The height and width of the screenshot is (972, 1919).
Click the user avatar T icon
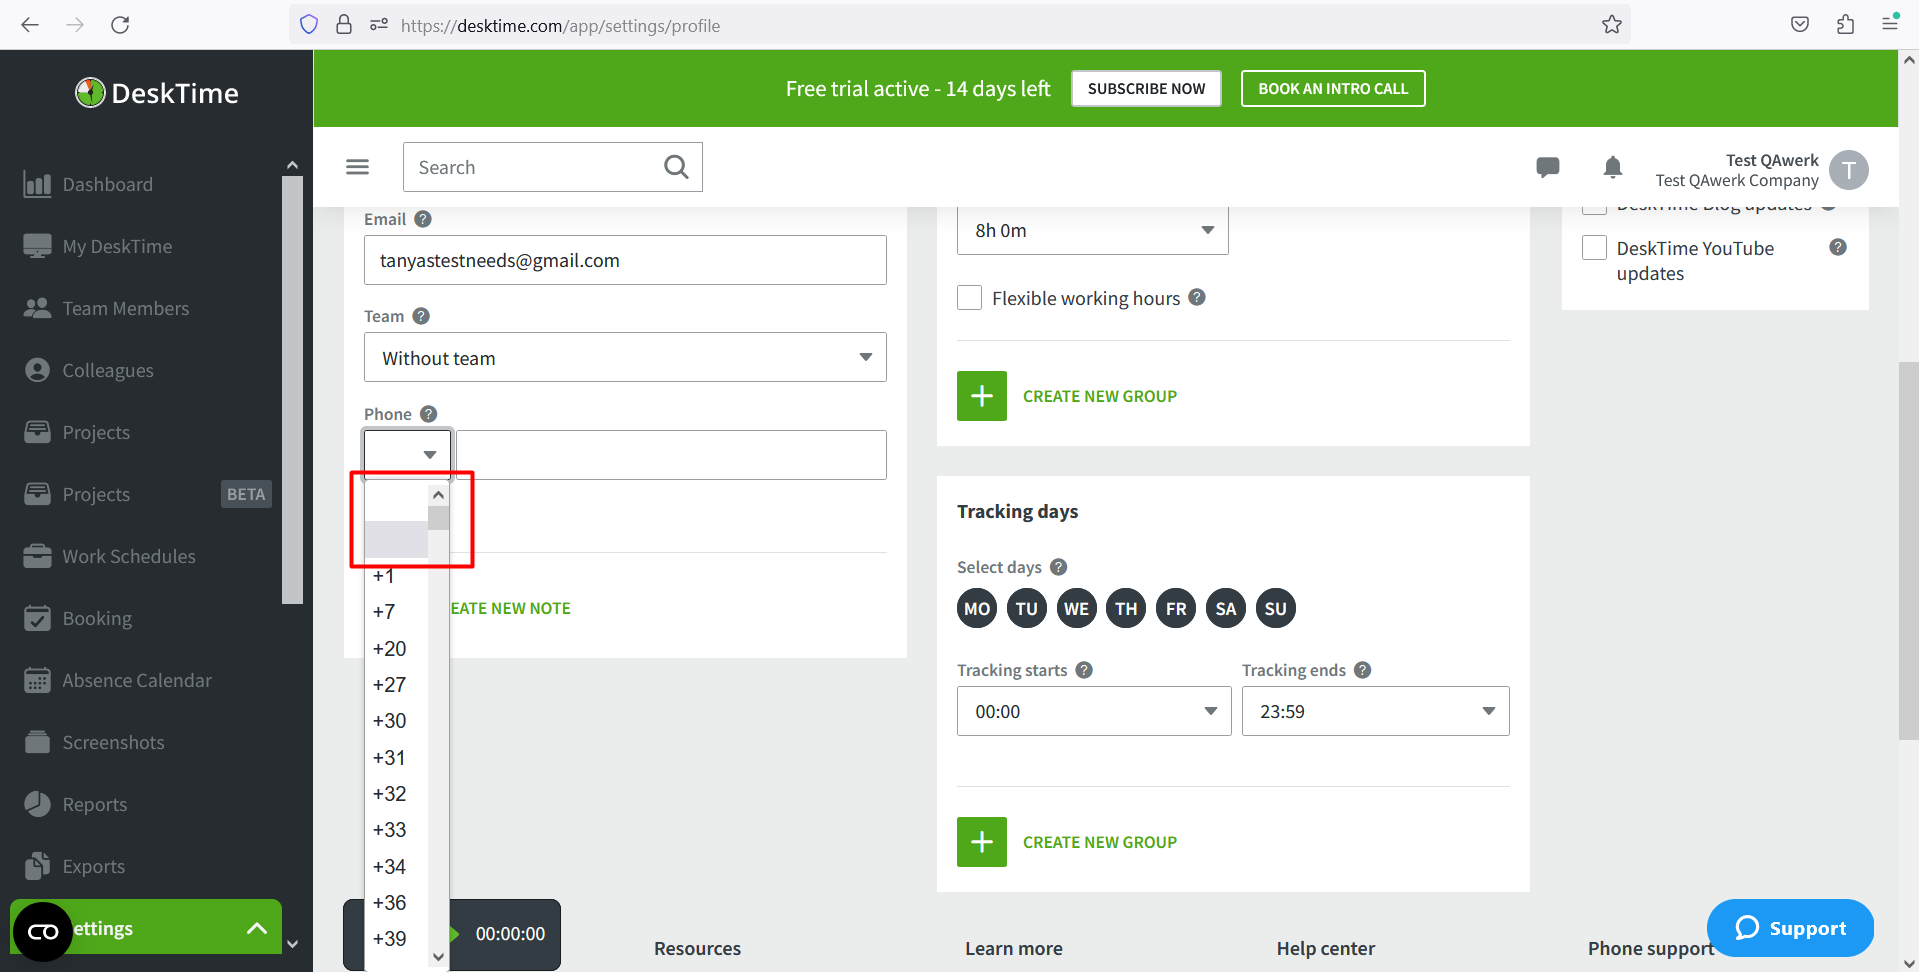pos(1848,170)
